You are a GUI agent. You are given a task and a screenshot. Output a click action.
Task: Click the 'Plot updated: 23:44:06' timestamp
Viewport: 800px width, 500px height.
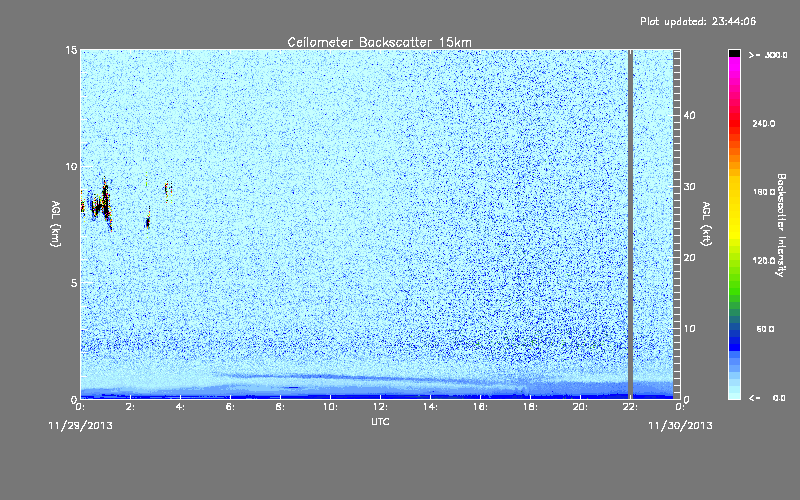coord(698,21)
